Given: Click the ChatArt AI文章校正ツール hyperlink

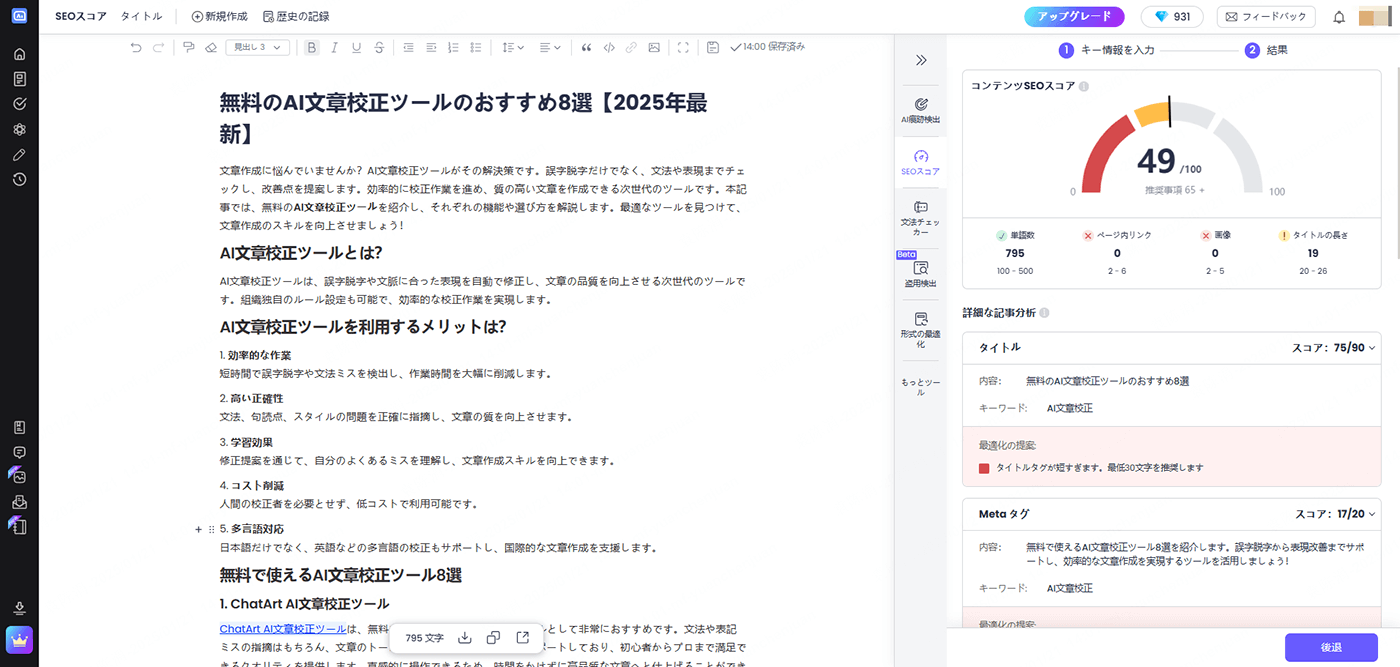Looking at the screenshot, I should [282, 629].
